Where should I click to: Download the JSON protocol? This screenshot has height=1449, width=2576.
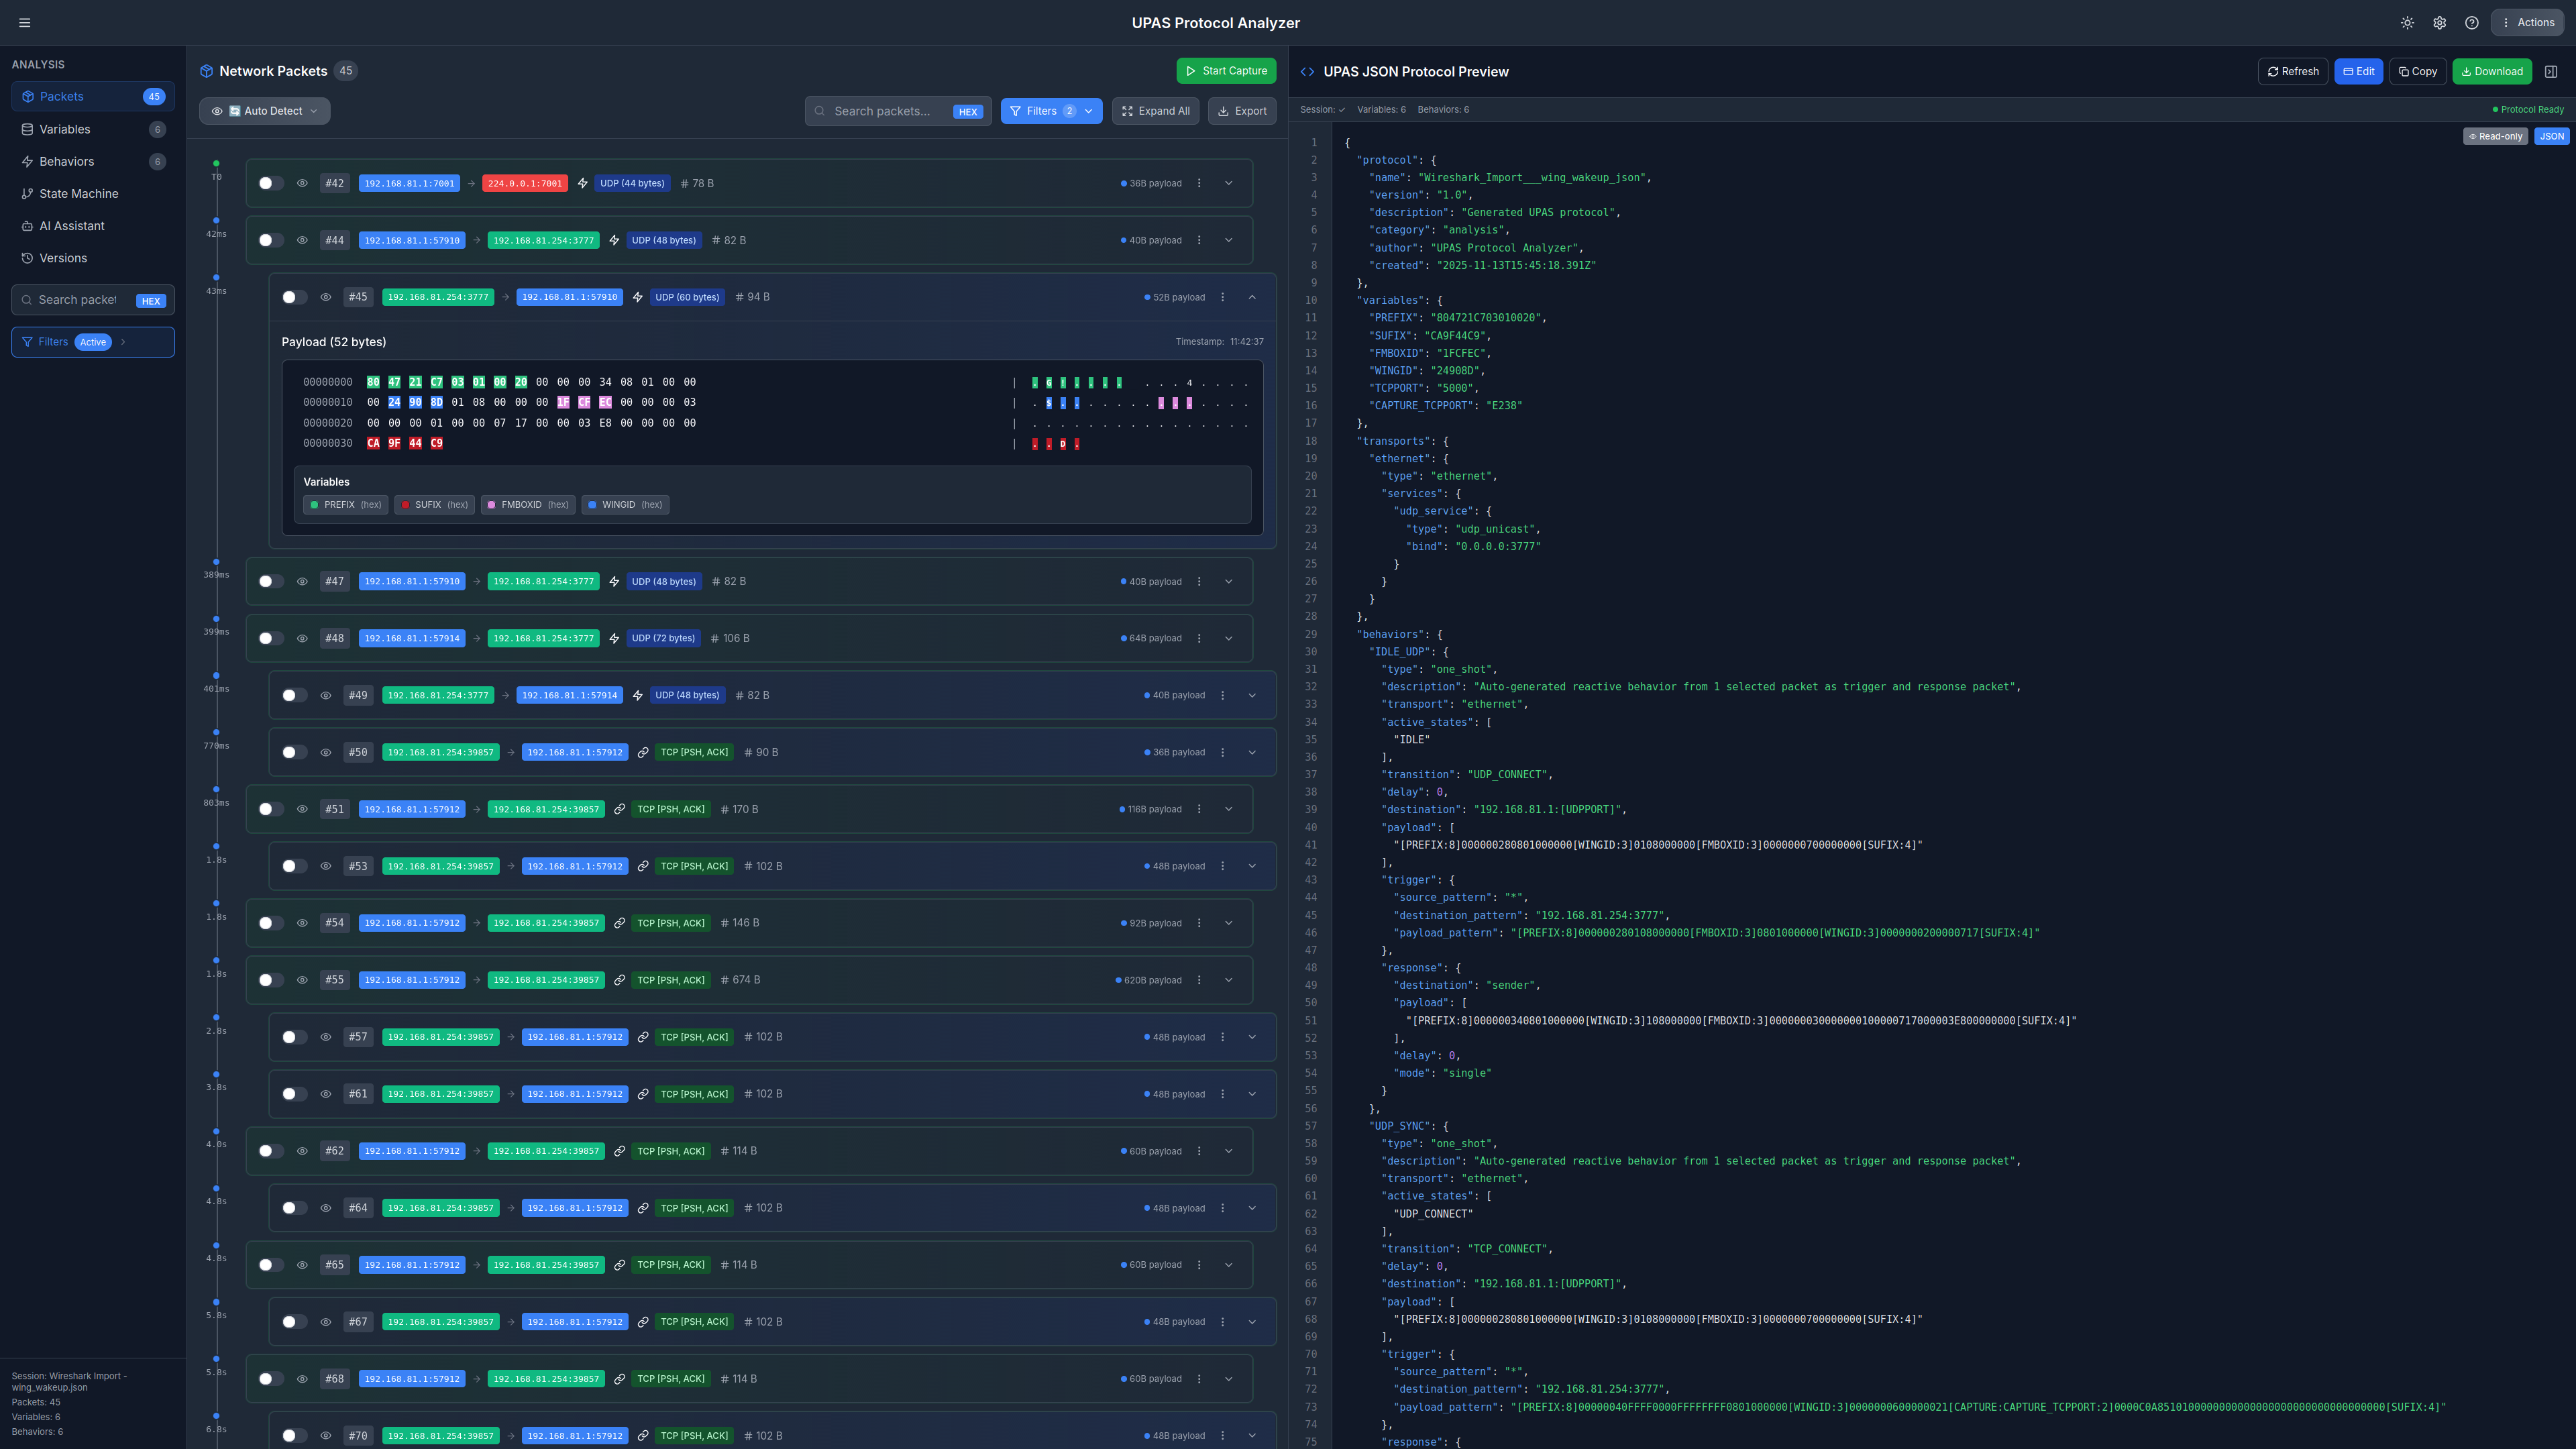click(x=2491, y=71)
